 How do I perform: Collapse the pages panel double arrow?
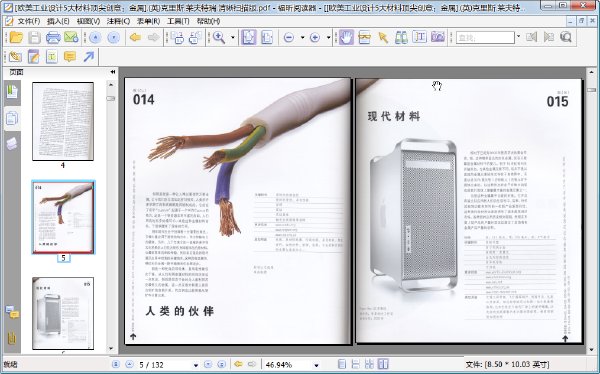(112, 72)
